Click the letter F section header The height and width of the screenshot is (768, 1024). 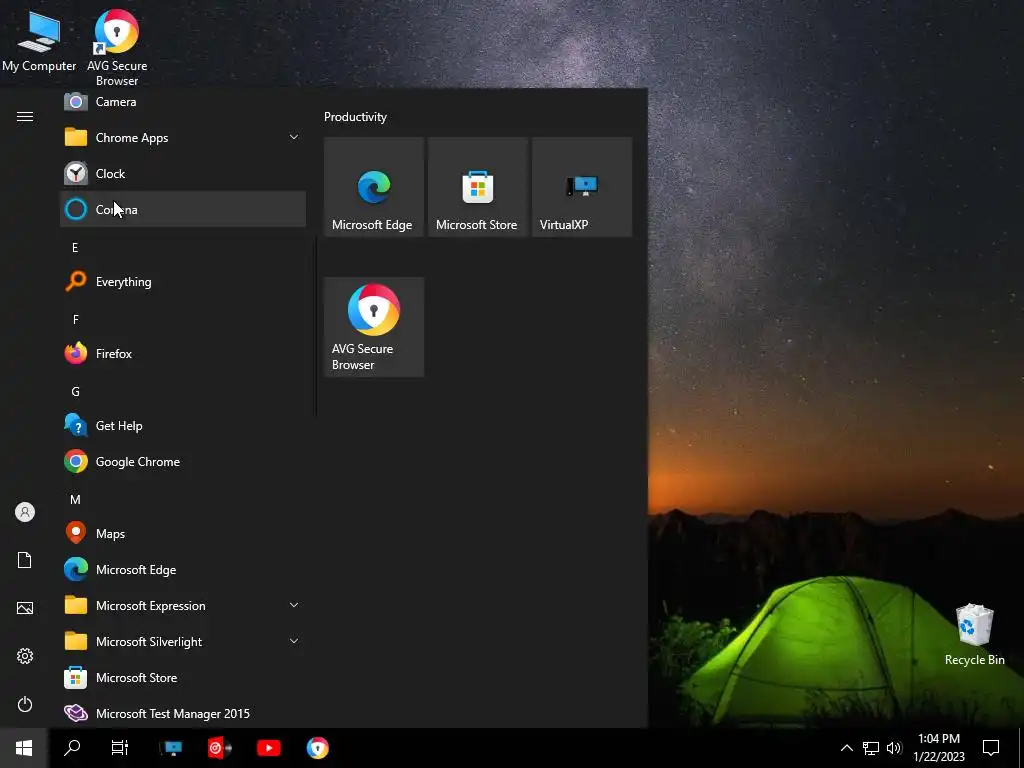(75, 319)
